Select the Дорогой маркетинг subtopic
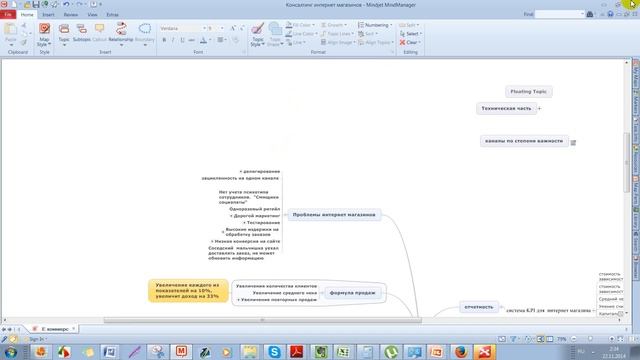The image size is (640, 360). [x=257, y=216]
